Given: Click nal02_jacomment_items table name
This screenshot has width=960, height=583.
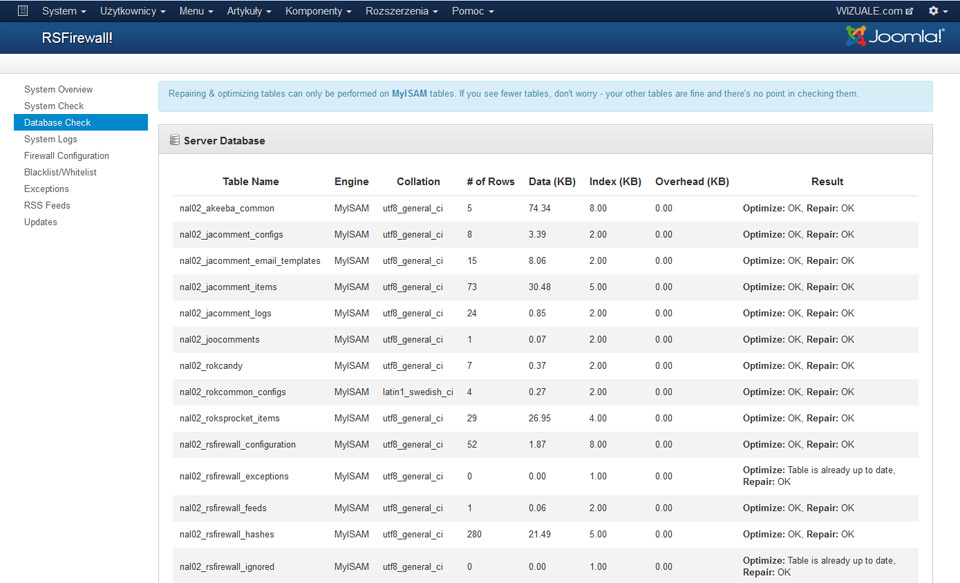Looking at the screenshot, I should point(228,287).
